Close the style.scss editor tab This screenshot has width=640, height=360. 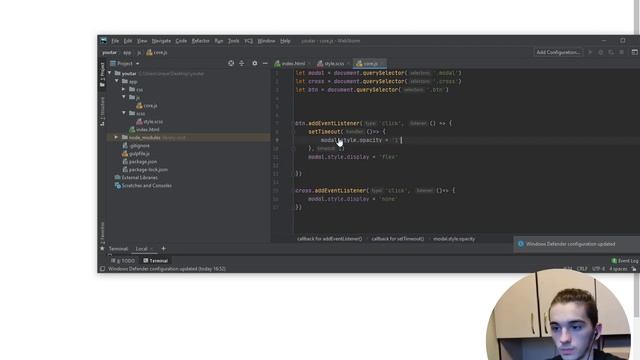(x=349, y=64)
